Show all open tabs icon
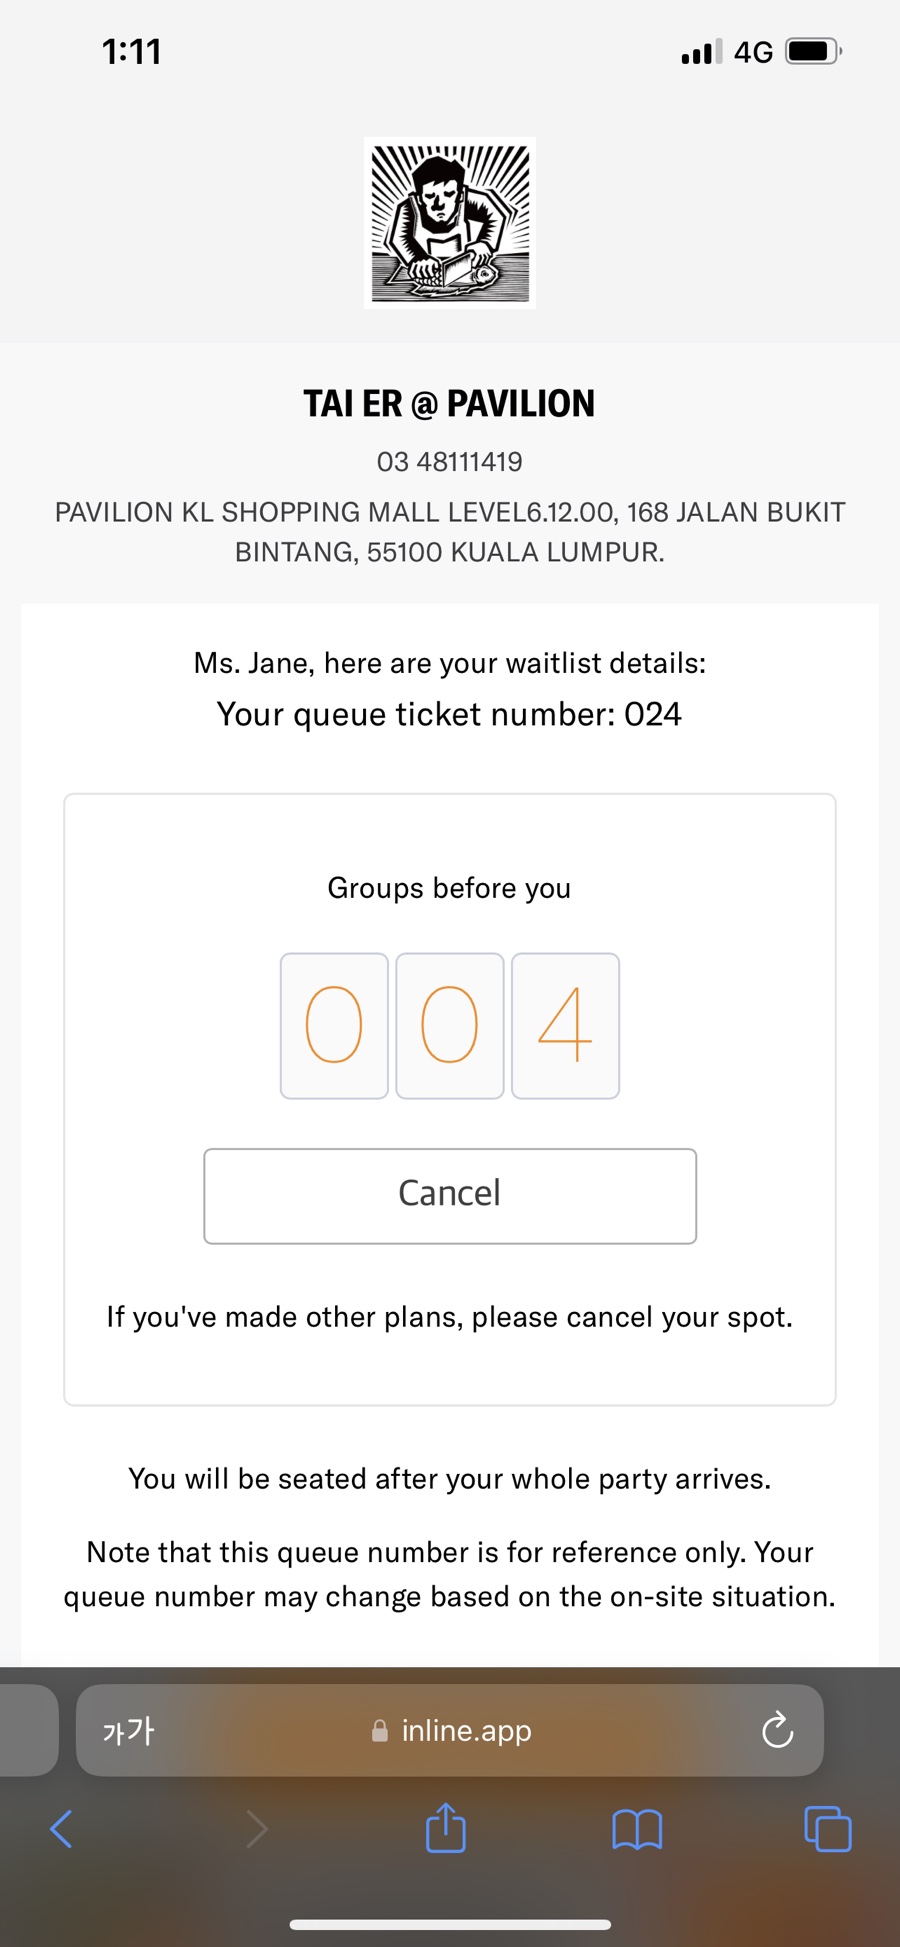 click(828, 1829)
